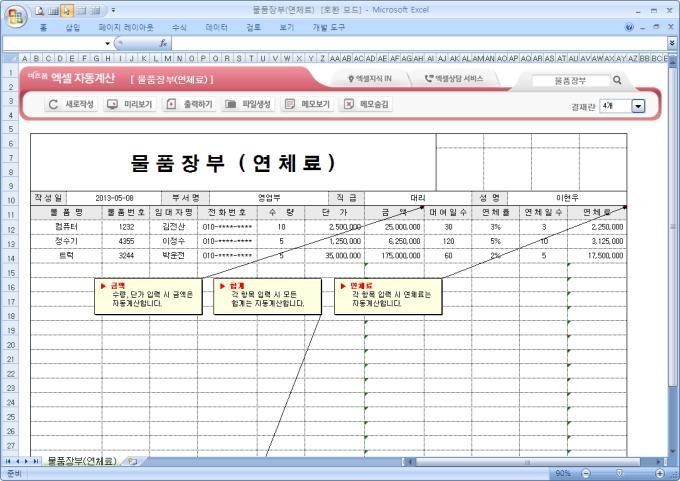Open the 데이터 ribbon tab

216,28
